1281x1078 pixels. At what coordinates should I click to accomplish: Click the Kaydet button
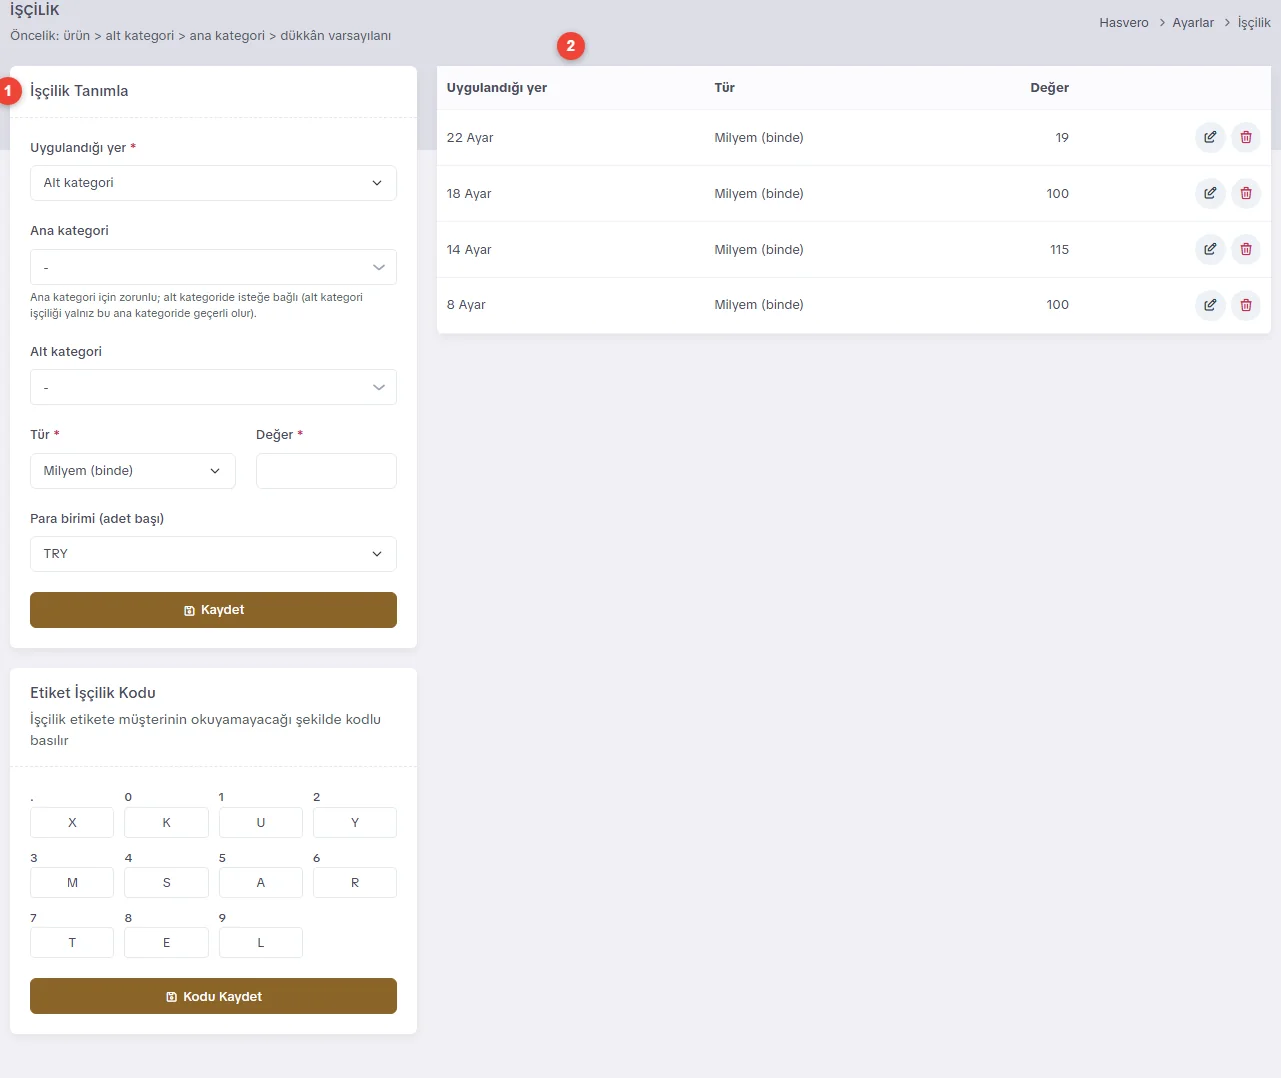click(x=213, y=610)
